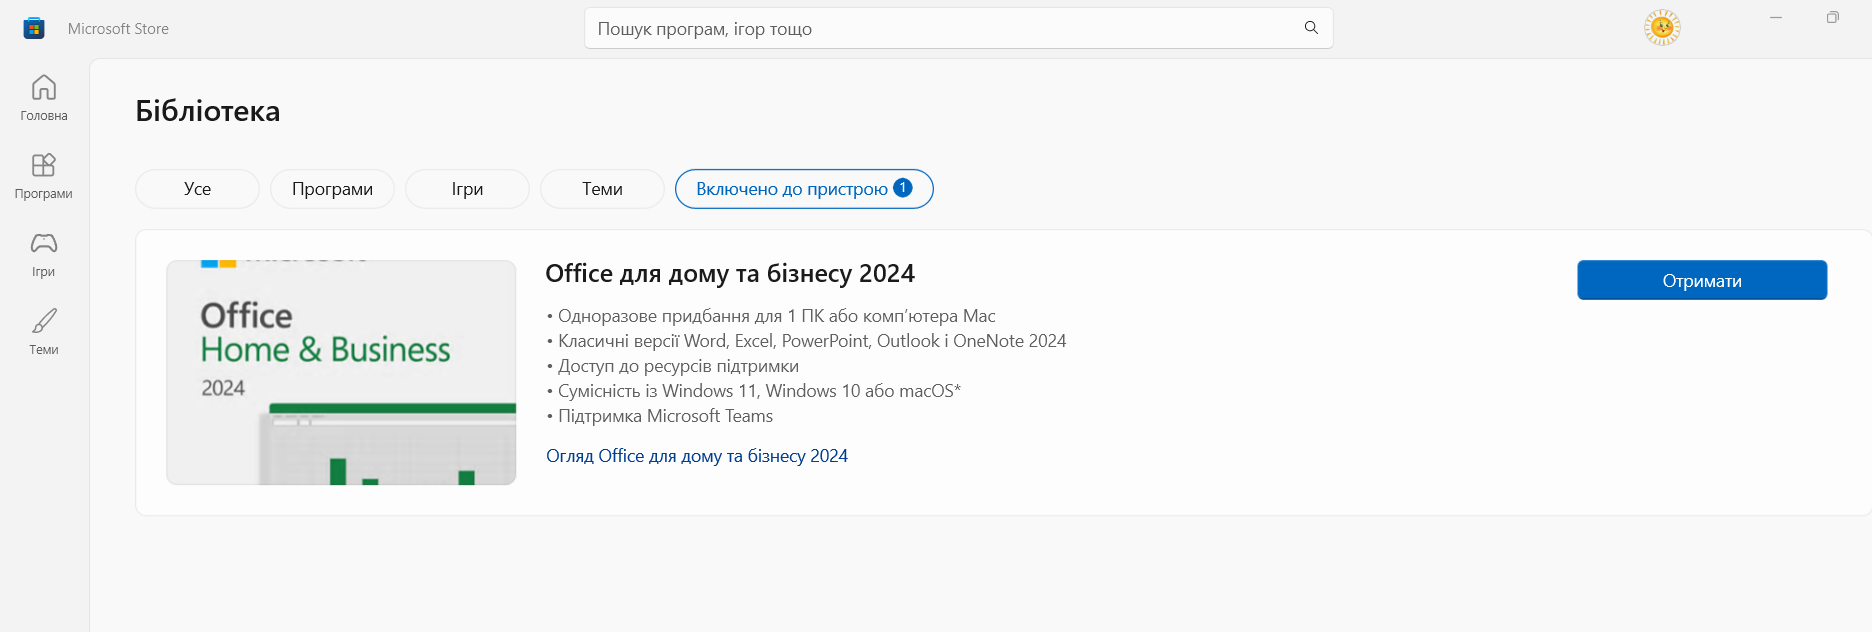Viewport: 1872px width, 632px height.
Task: Select the Програми filter chip
Action: click(332, 189)
